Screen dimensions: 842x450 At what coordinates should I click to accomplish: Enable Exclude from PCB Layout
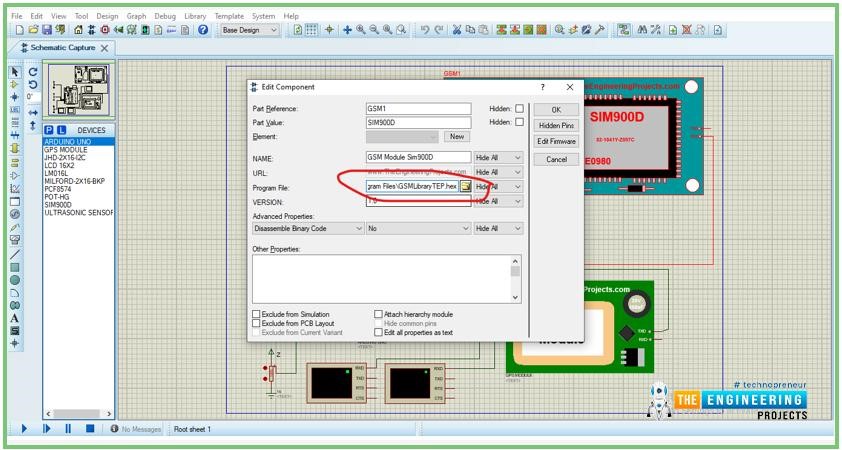(x=257, y=323)
